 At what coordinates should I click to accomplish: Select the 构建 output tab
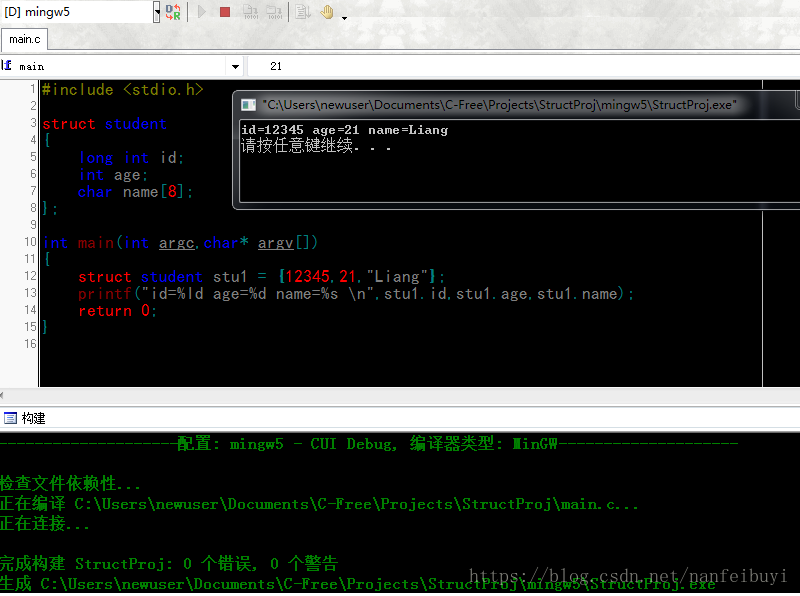coord(33,418)
